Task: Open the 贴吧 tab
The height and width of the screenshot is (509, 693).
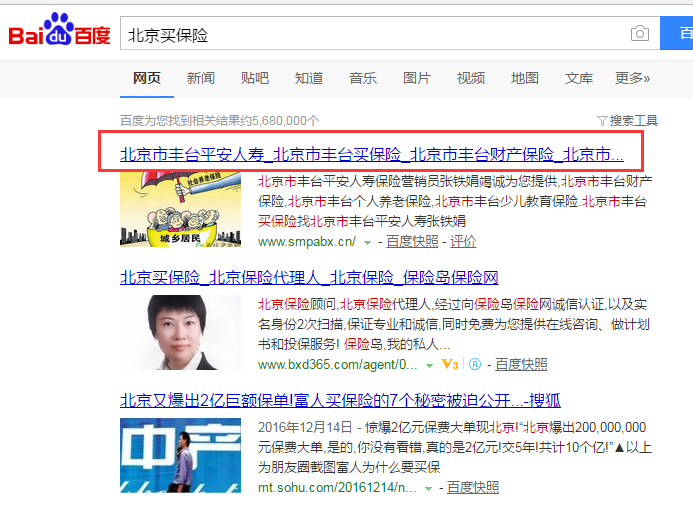Action: point(255,78)
